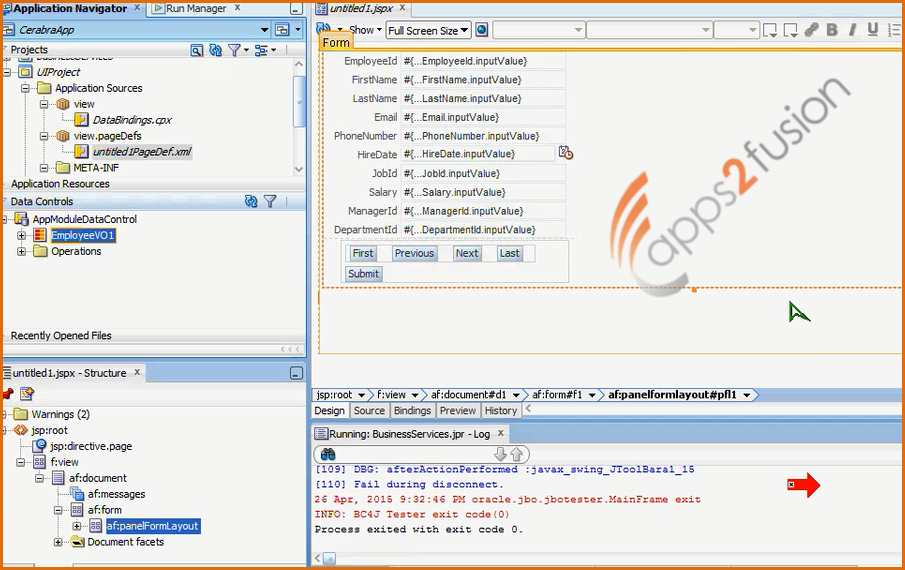
Task: Collapse the af:form node
Action: pos(58,510)
